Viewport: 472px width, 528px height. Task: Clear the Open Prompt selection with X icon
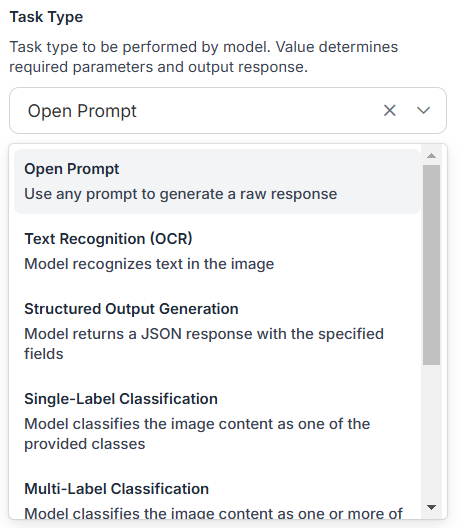[x=390, y=110]
